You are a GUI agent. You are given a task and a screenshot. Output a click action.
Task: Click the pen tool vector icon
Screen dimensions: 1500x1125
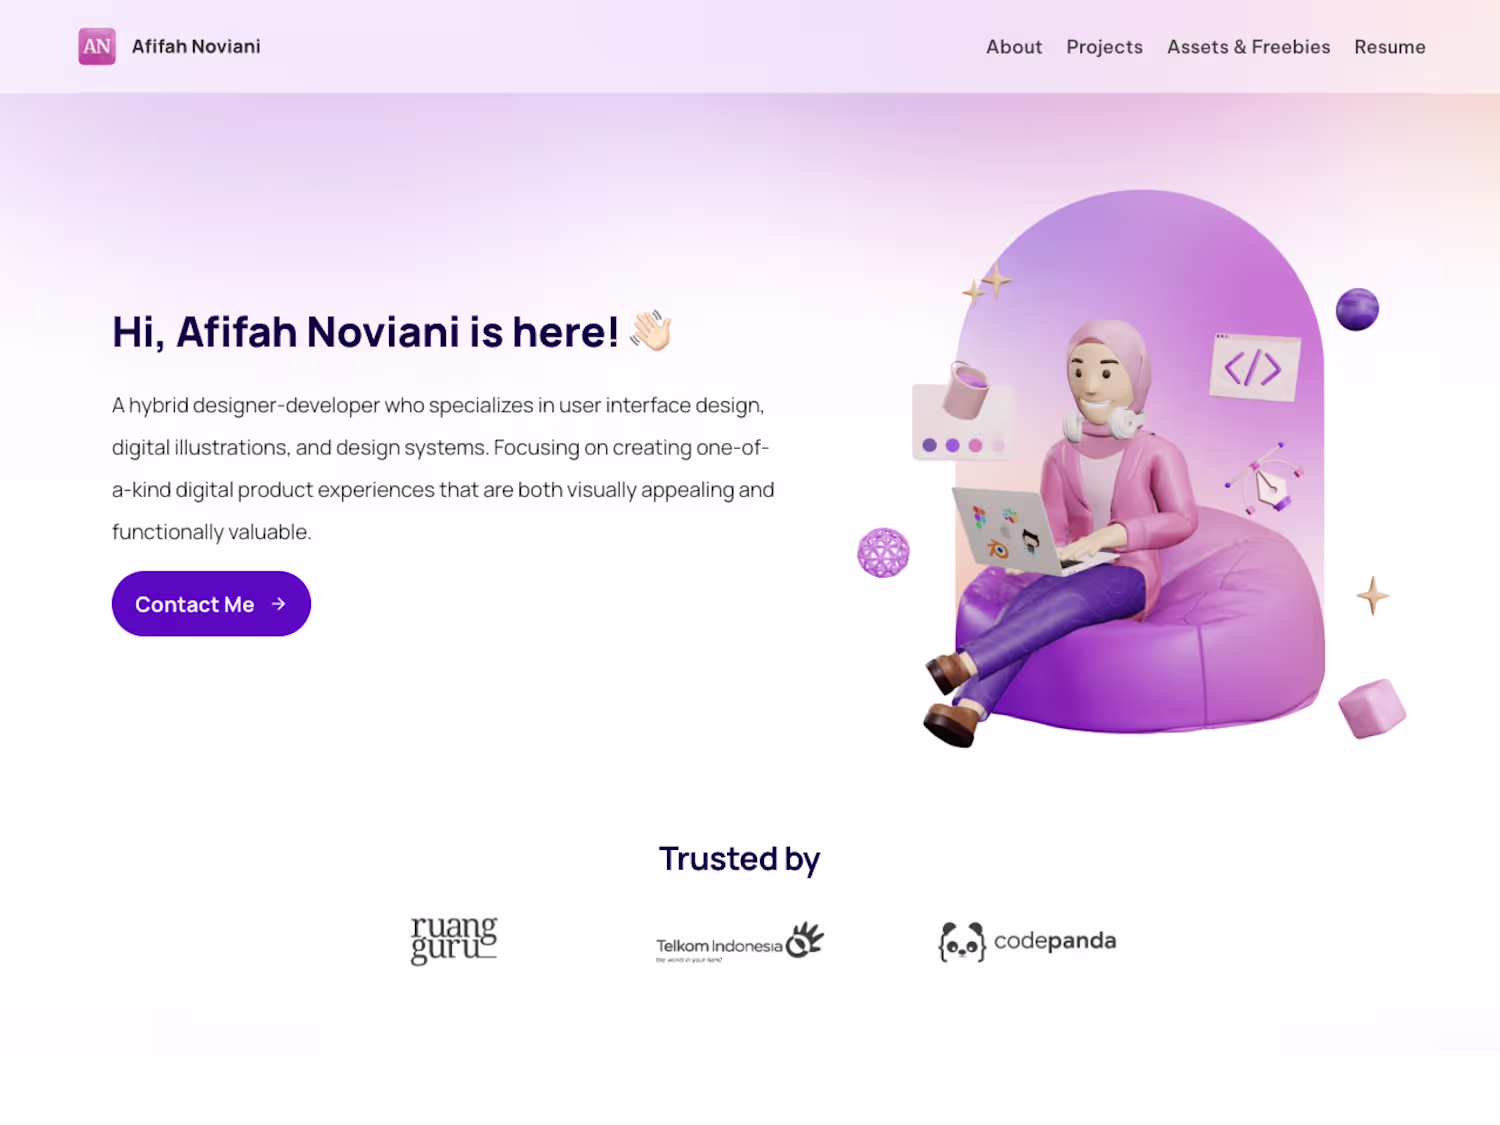pyautogui.click(x=1266, y=479)
